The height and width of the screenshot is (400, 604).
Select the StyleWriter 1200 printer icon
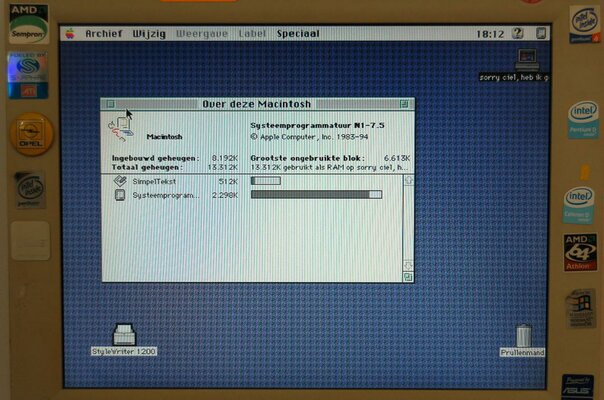[124, 333]
